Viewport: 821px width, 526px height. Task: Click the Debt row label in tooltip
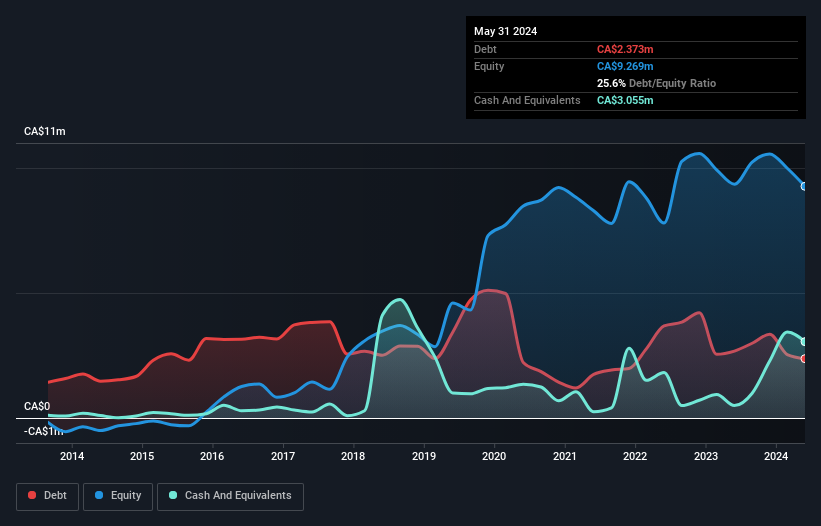click(x=485, y=49)
